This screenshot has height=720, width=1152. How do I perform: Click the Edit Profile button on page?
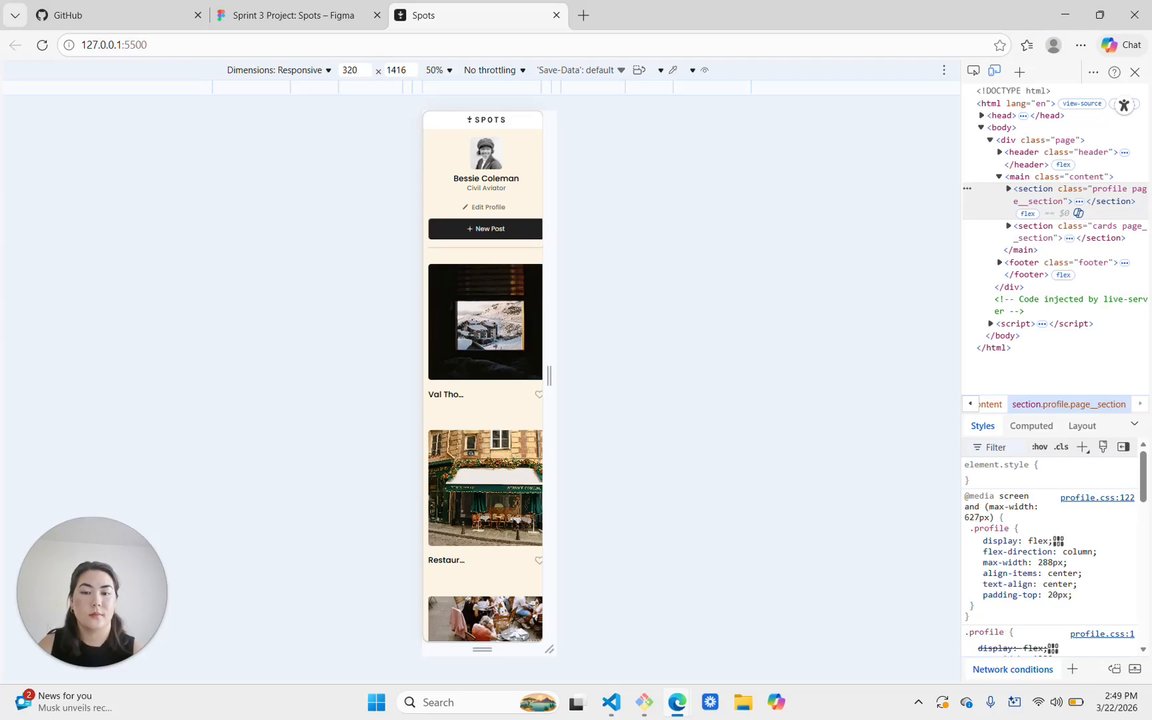click(x=483, y=207)
